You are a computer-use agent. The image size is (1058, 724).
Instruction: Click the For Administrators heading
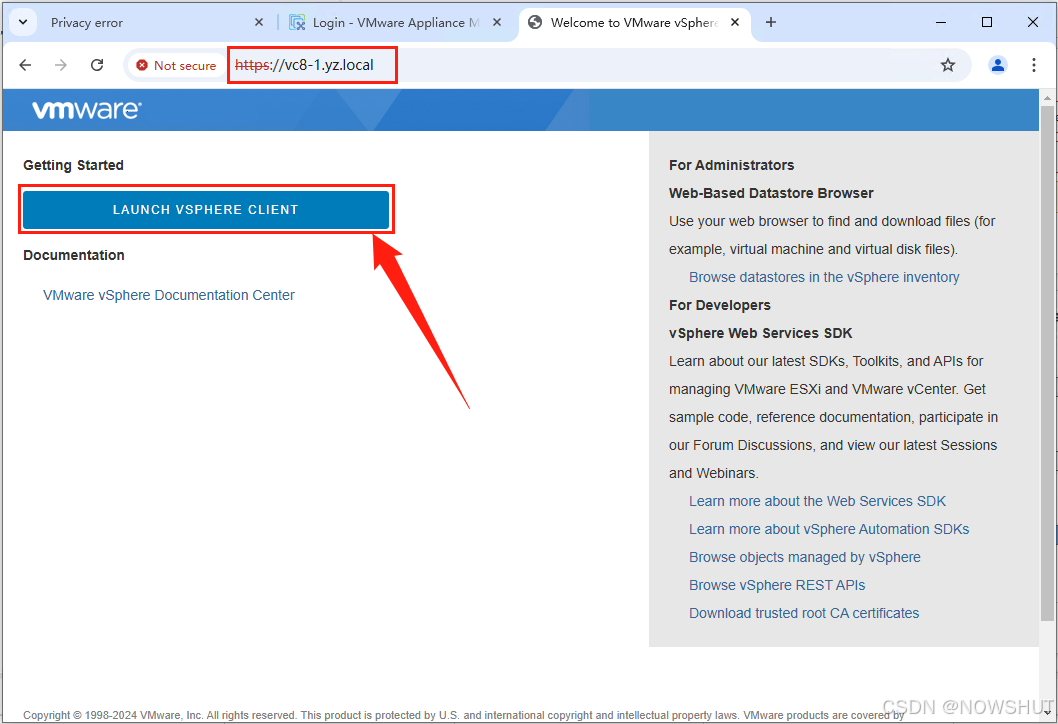pyautogui.click(x=731, y=165)
